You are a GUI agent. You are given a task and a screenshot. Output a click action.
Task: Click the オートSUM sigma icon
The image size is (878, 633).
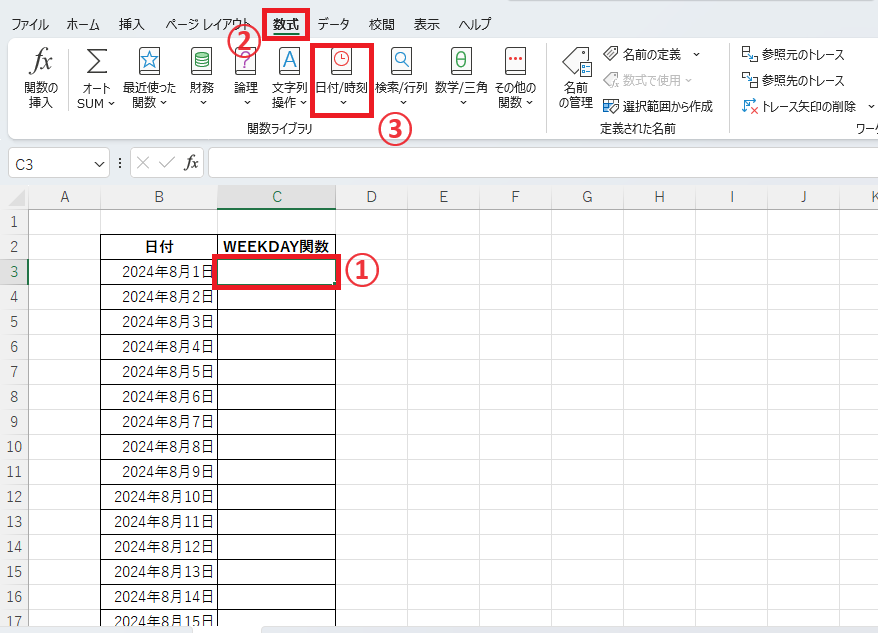click(x=96, y=61)
